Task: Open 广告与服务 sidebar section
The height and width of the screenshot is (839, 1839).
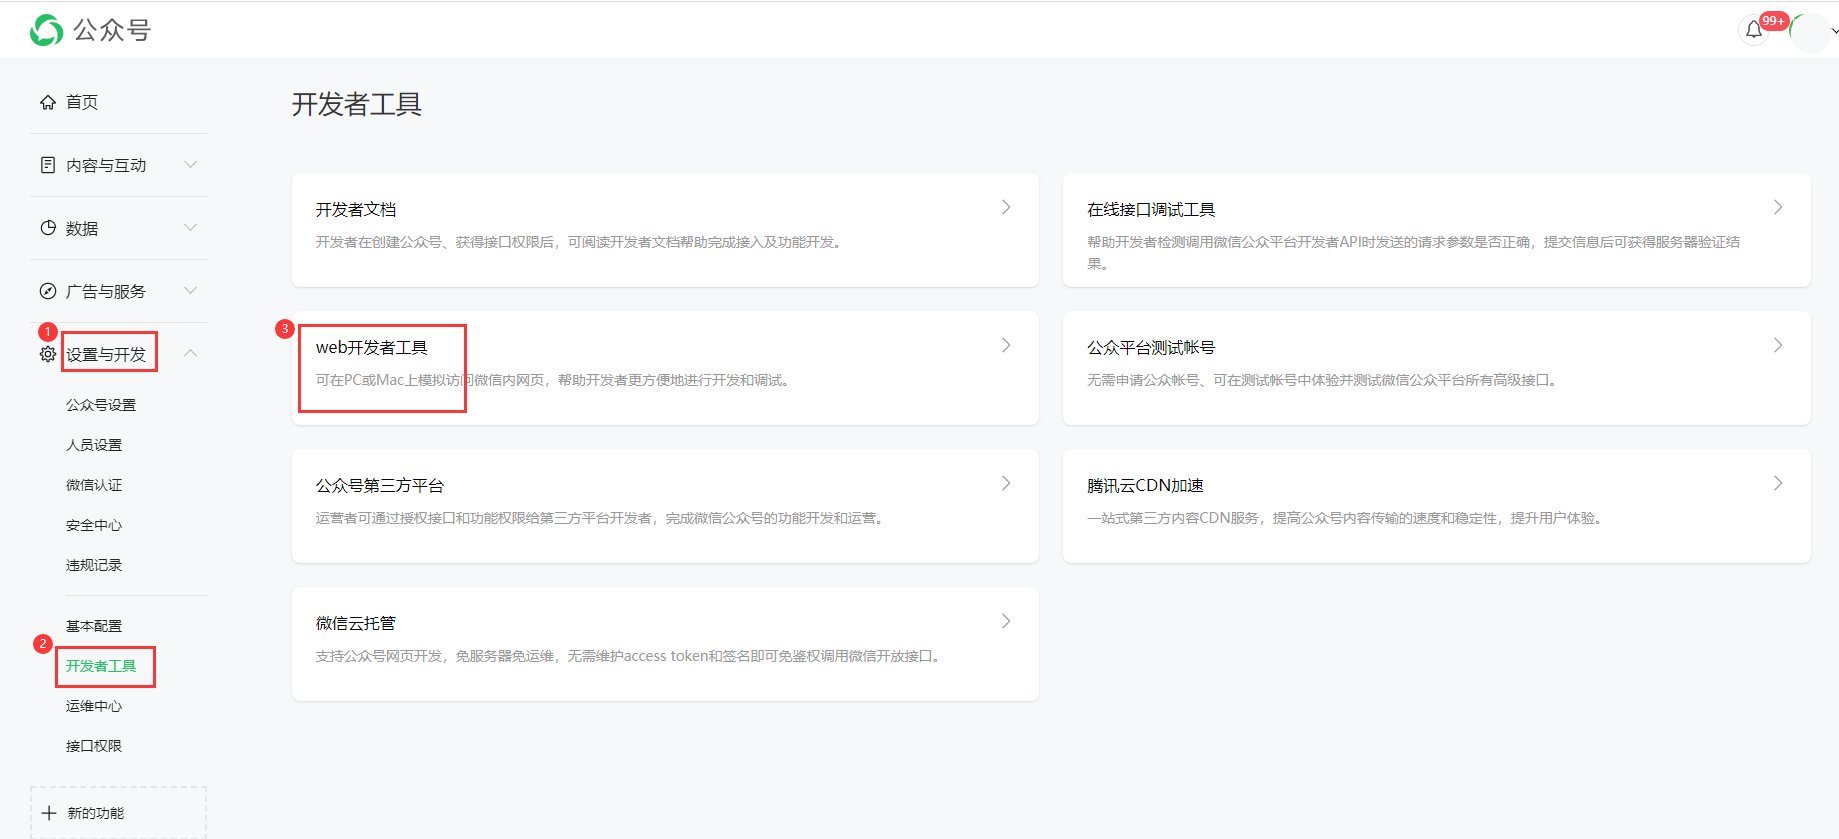Action: pyautogui.click(x=106, y=291)
